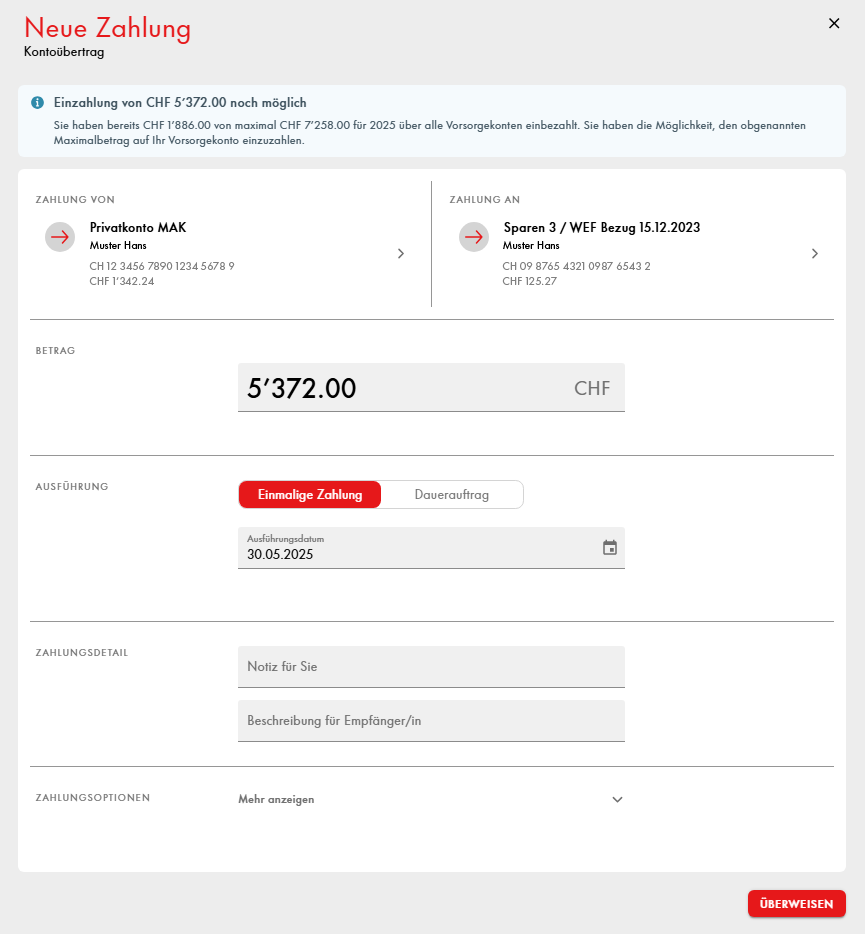Focus the amount field showing 5'372.00
Image resolution: width=865 pixels, height=934 pixels.
[x=431, y=388]
